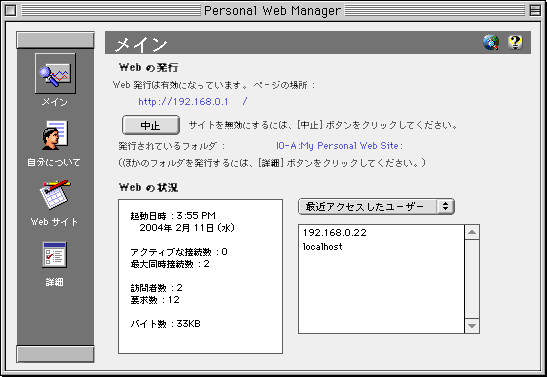Select localhost in the user list

(322, 247)
